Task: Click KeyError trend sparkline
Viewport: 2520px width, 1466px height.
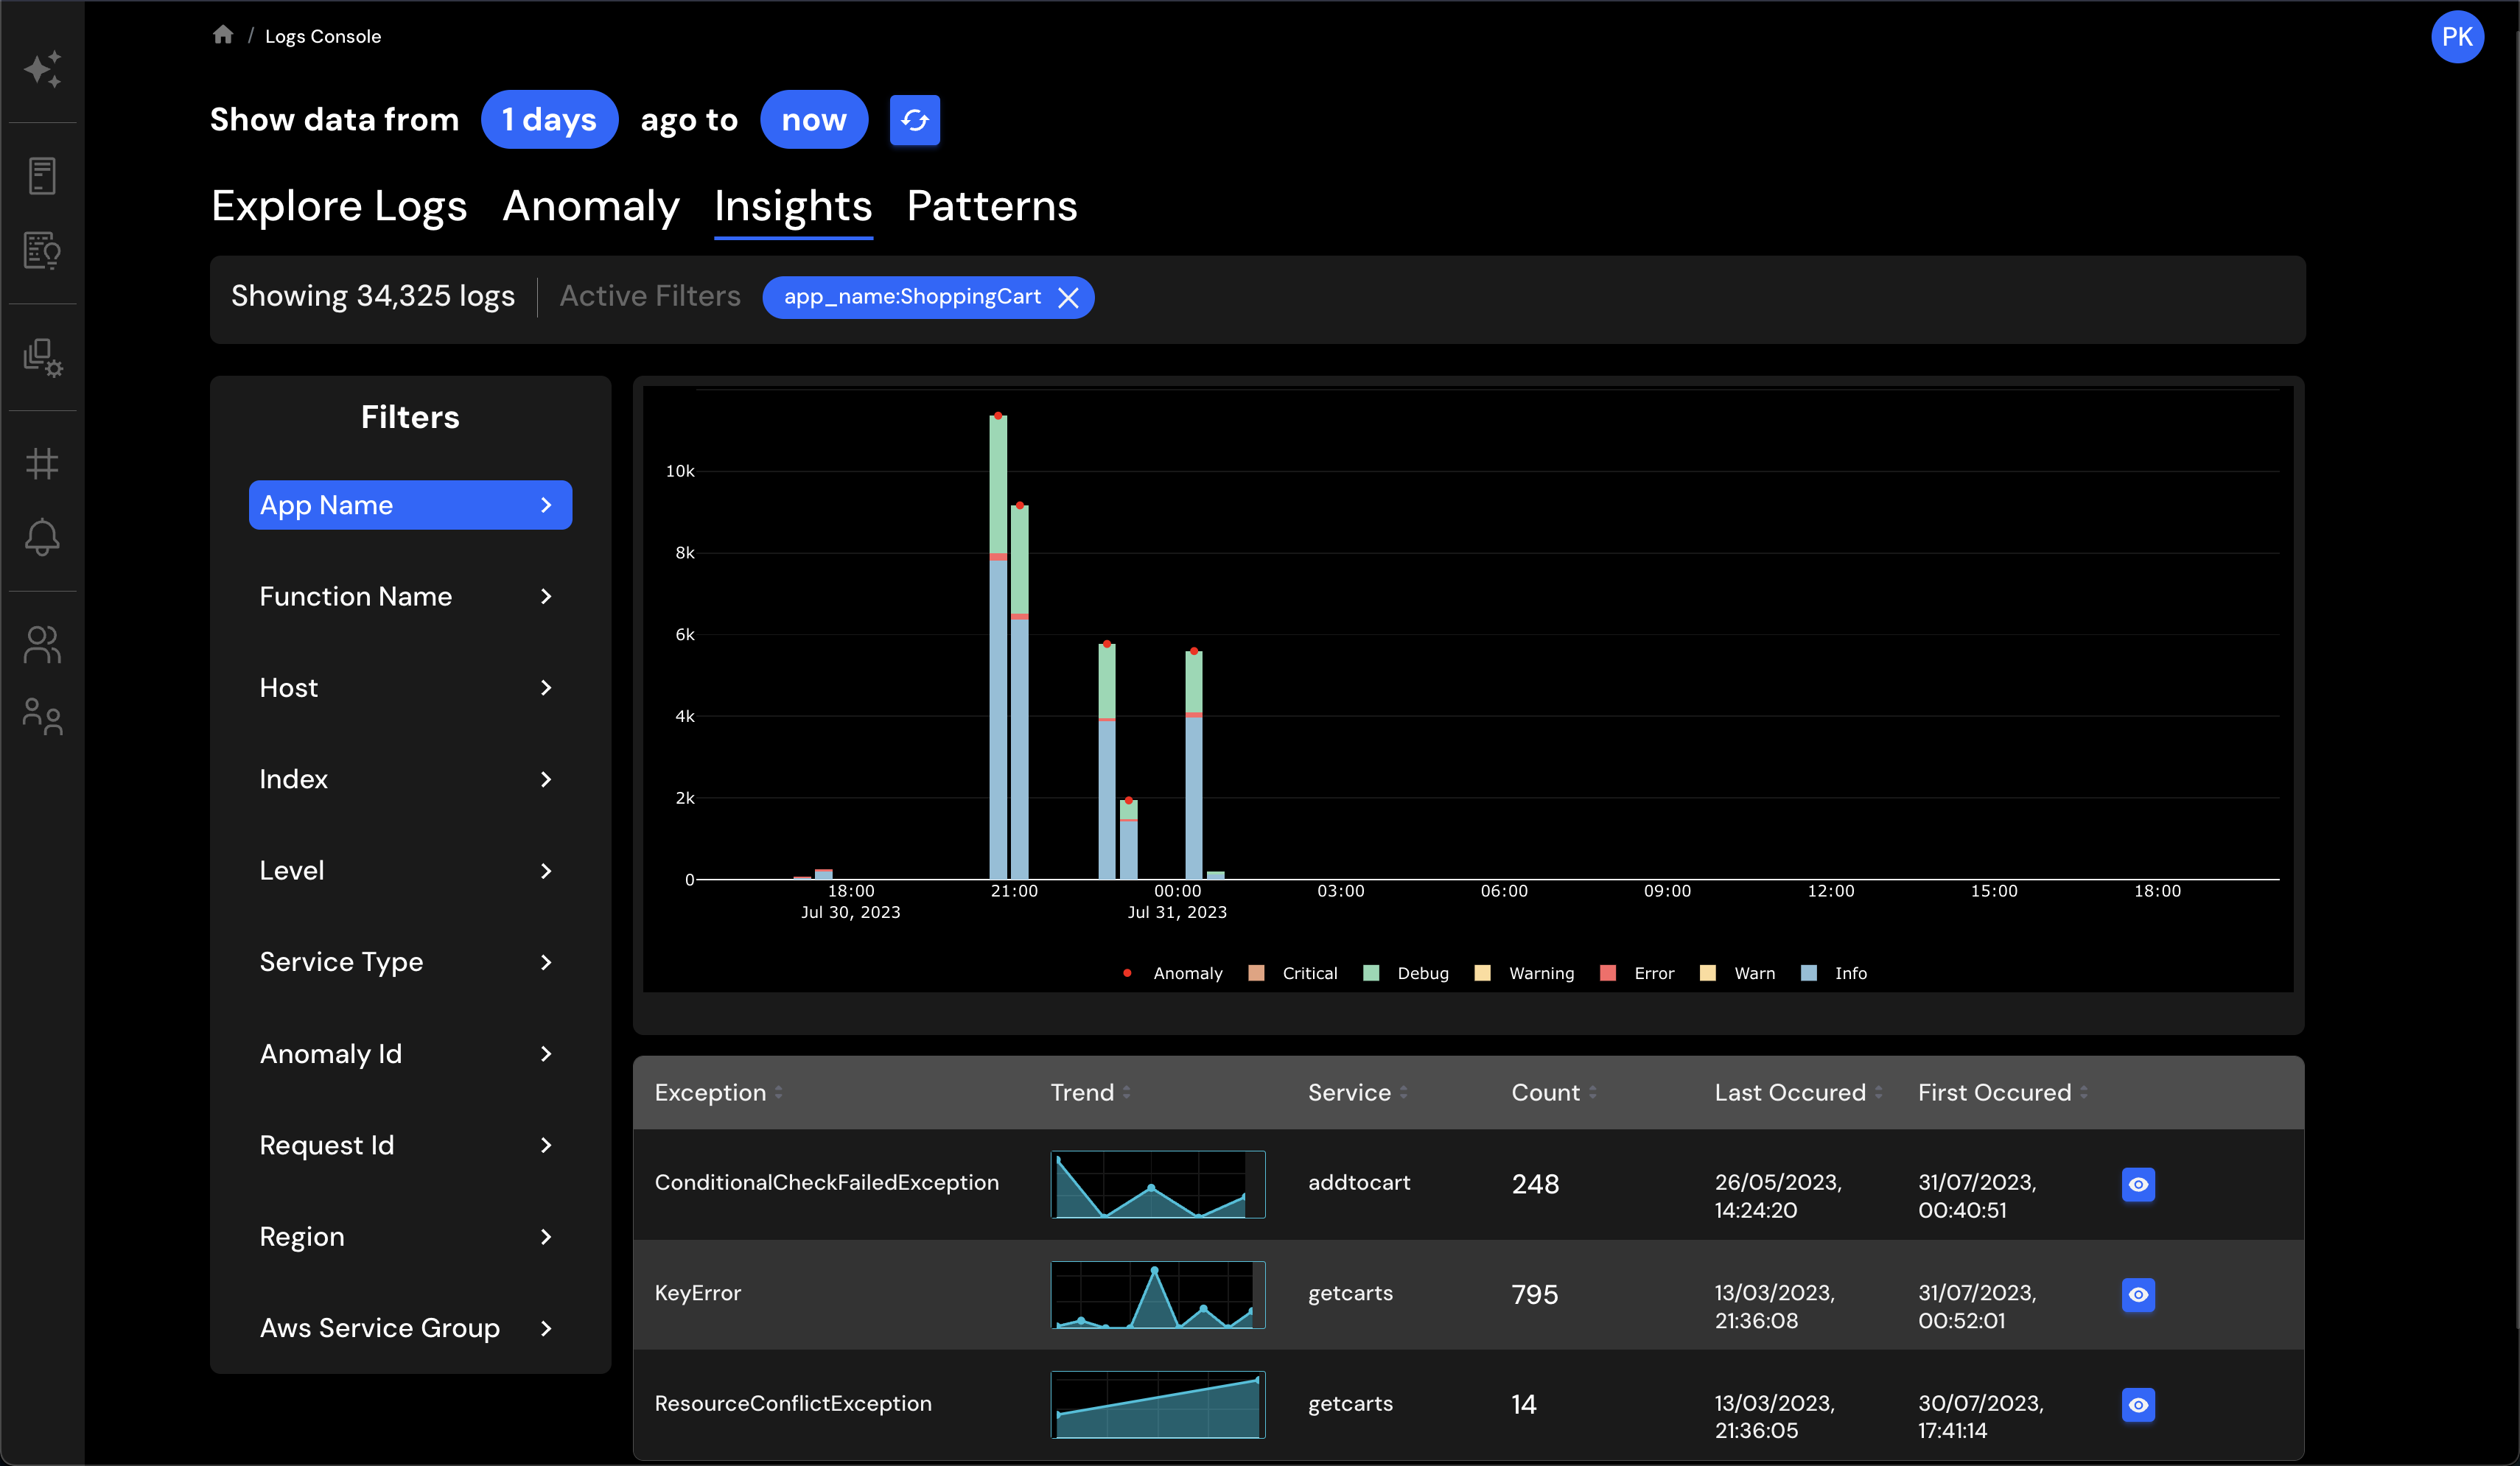Action: (x=1158, y=1295)
